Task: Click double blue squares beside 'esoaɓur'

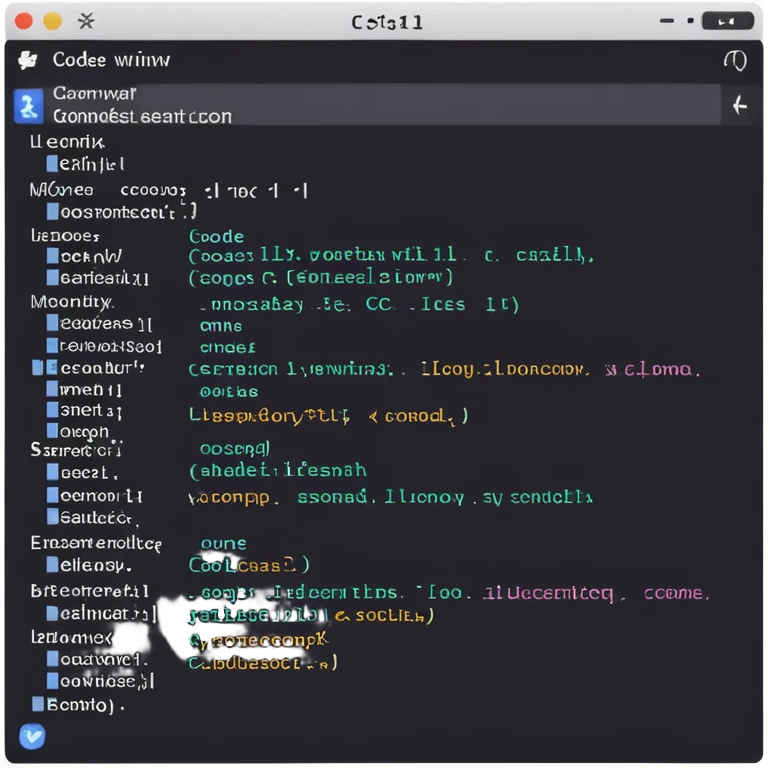Action: (45, 367)
